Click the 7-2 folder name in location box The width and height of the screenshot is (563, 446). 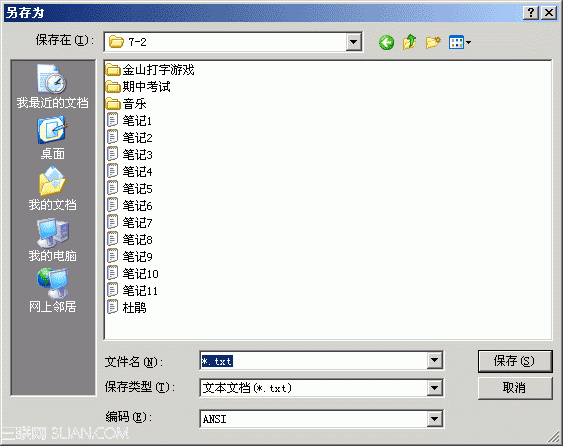[138, 42]
